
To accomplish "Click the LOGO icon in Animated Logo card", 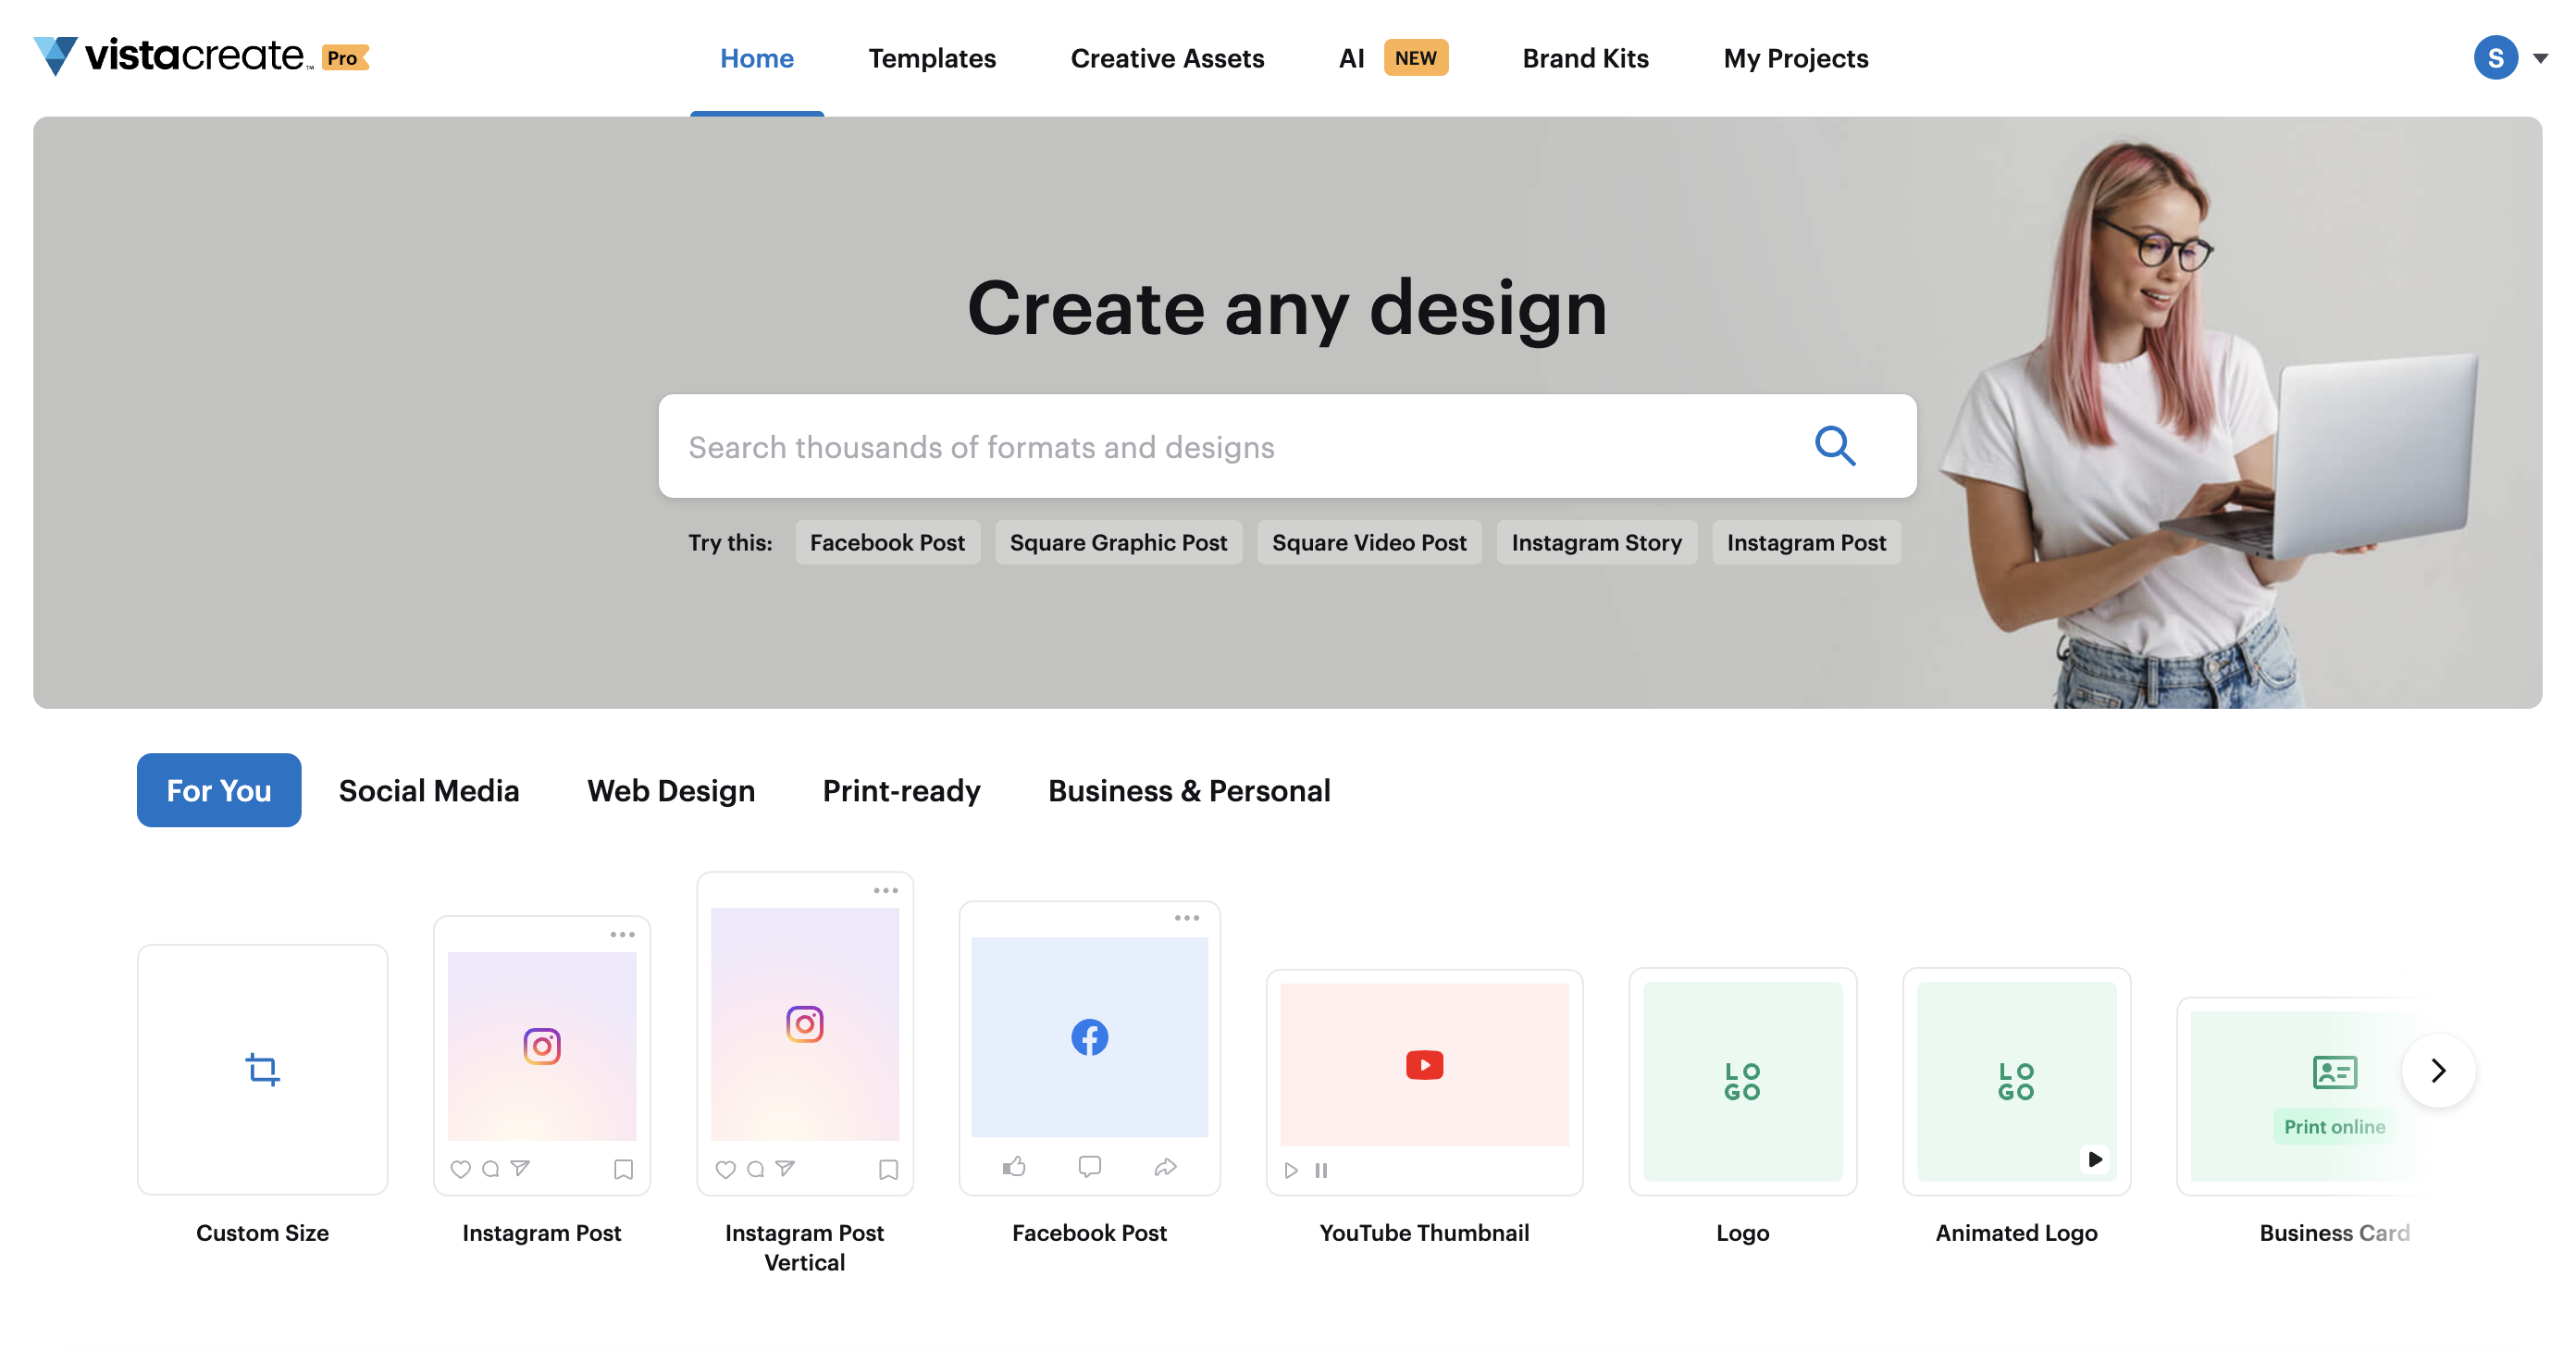I will [x=2016, y=1080].
